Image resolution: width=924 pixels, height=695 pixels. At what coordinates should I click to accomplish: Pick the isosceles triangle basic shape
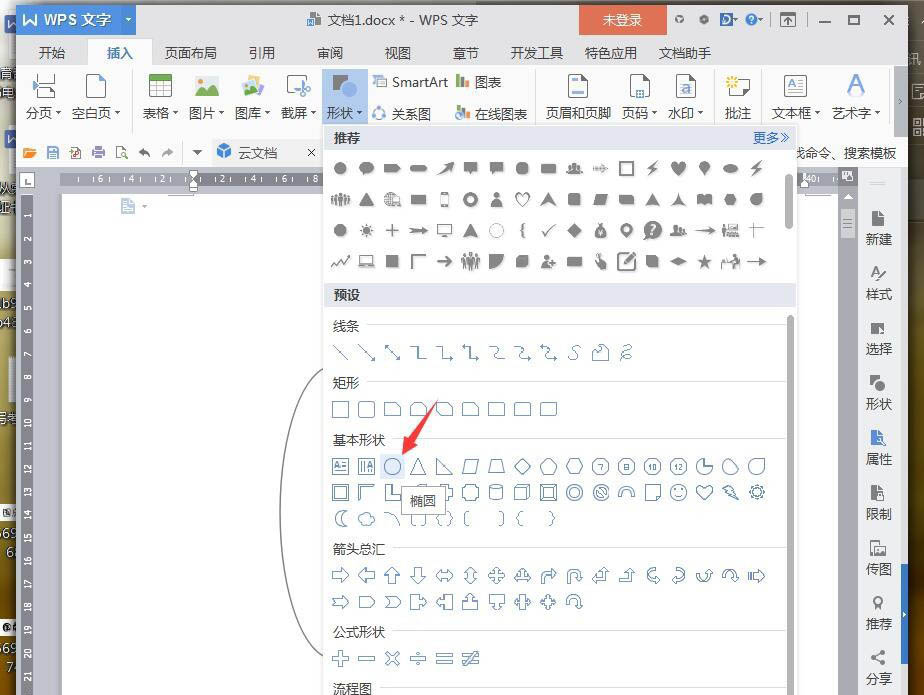(x=418, y=467)
